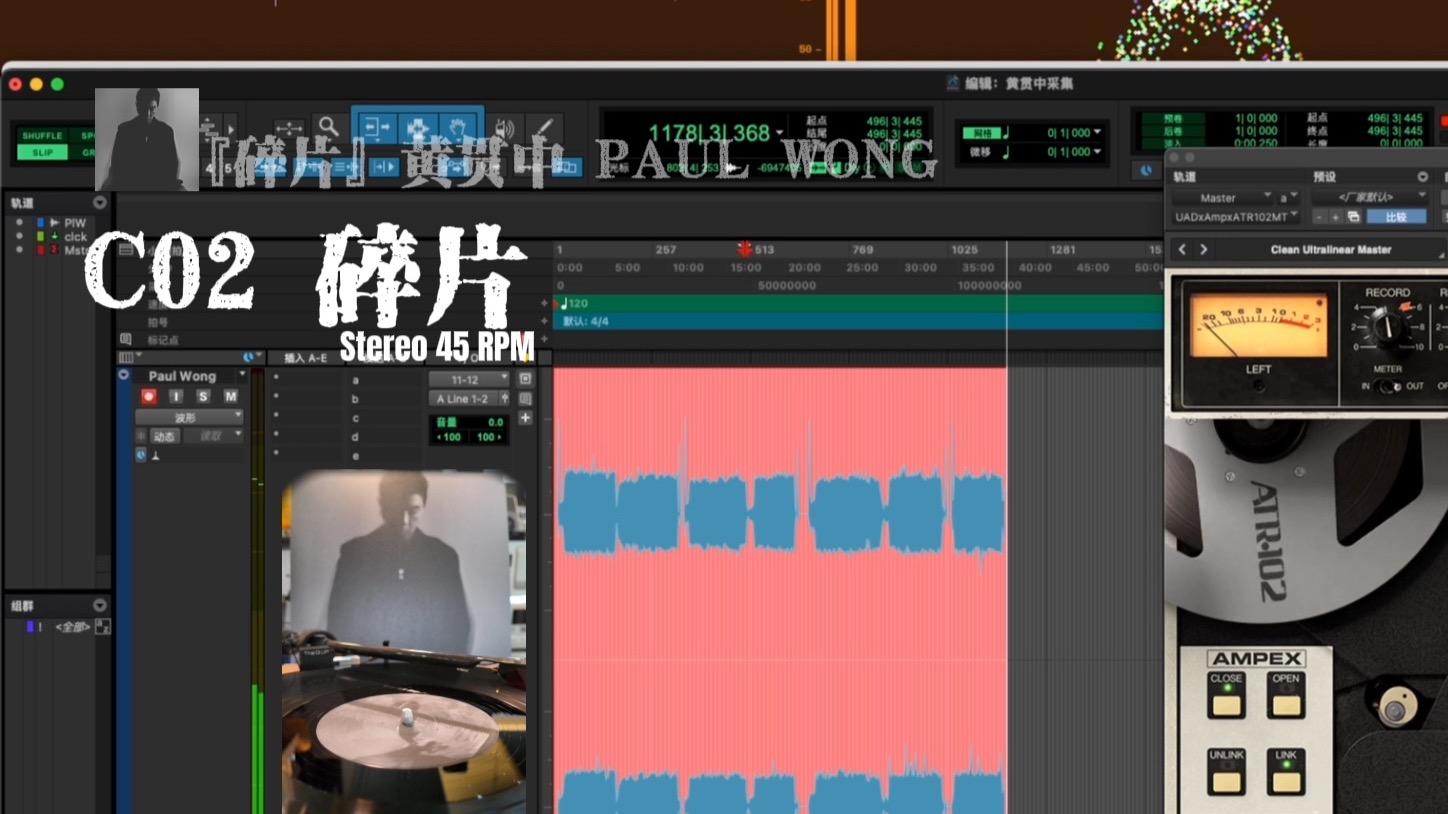Viewport: 1448px width, 814px height.
Task: Flip the METER IN/OUT switch
Action: [1387, 386]
